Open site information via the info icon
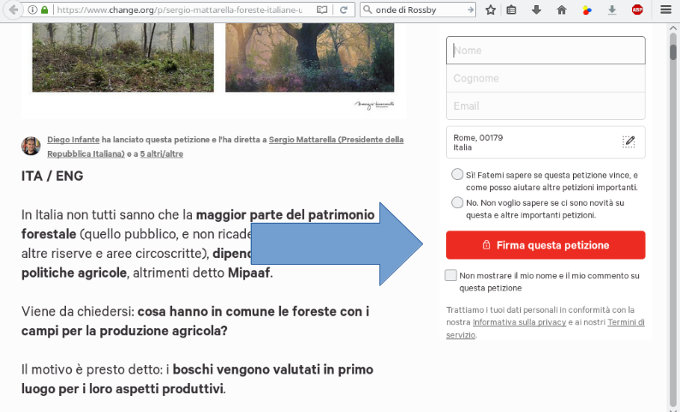This screenshot has width=680, height=412. click(33, 10)
